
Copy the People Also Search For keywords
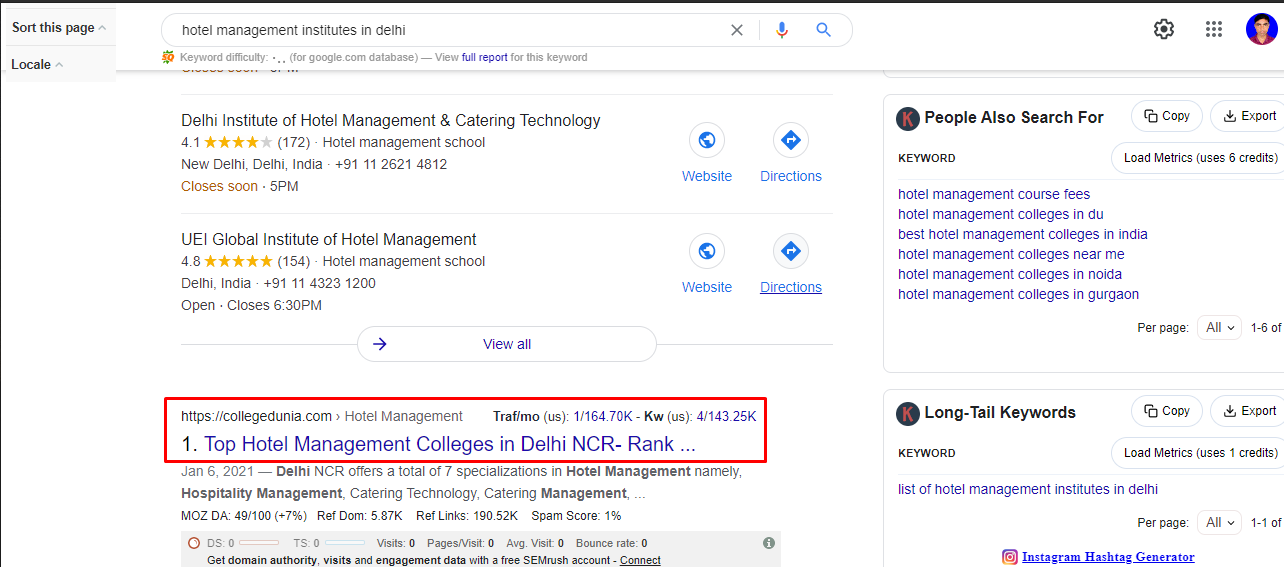(x=1166, y=116)
